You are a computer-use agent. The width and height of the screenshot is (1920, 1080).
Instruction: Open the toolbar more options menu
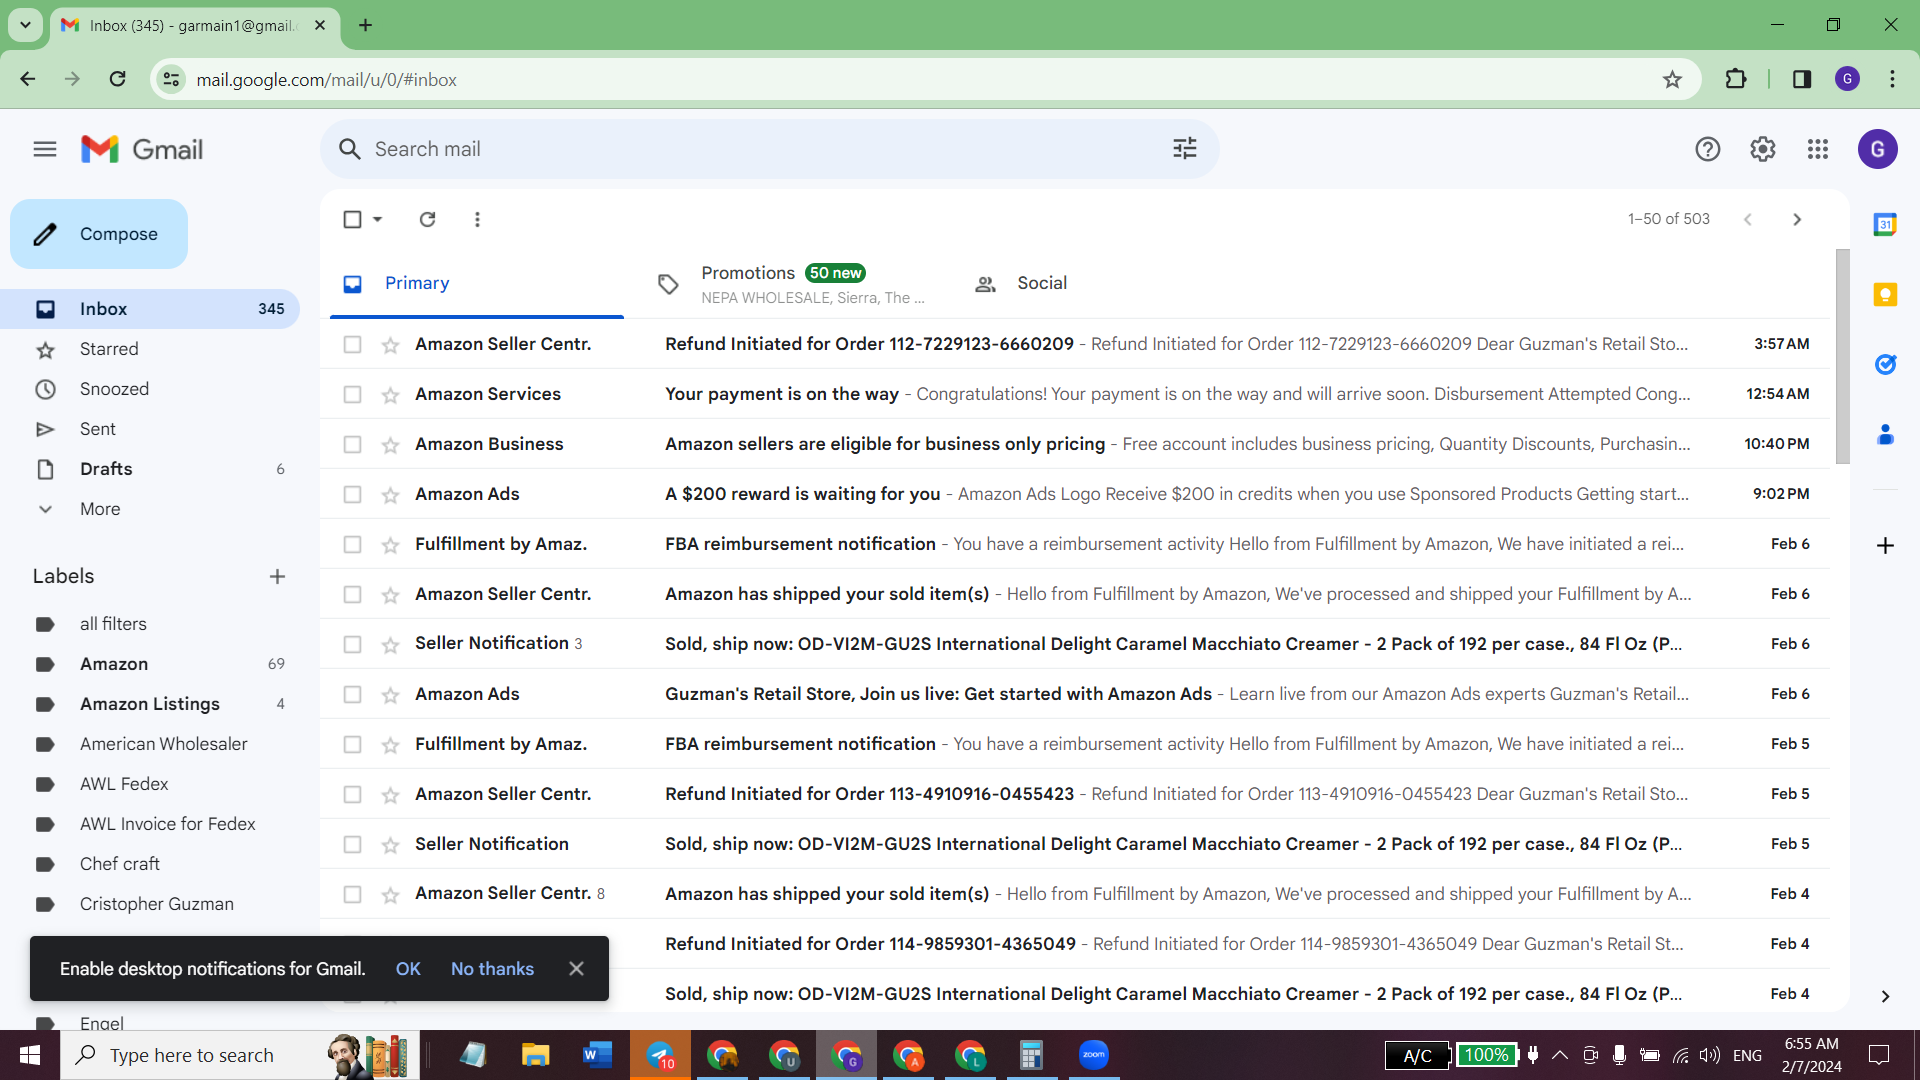pos(477,219)
